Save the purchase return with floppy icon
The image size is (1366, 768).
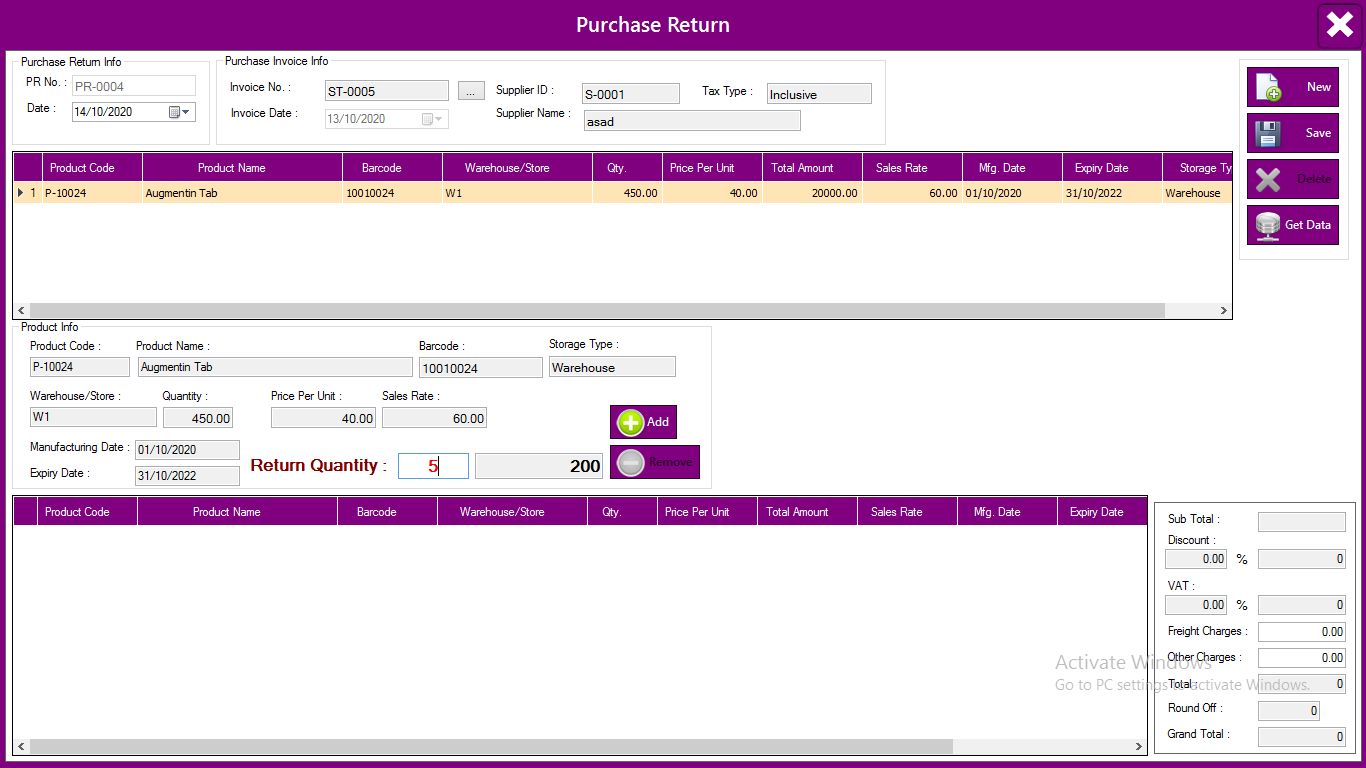tap(1269, 134)
